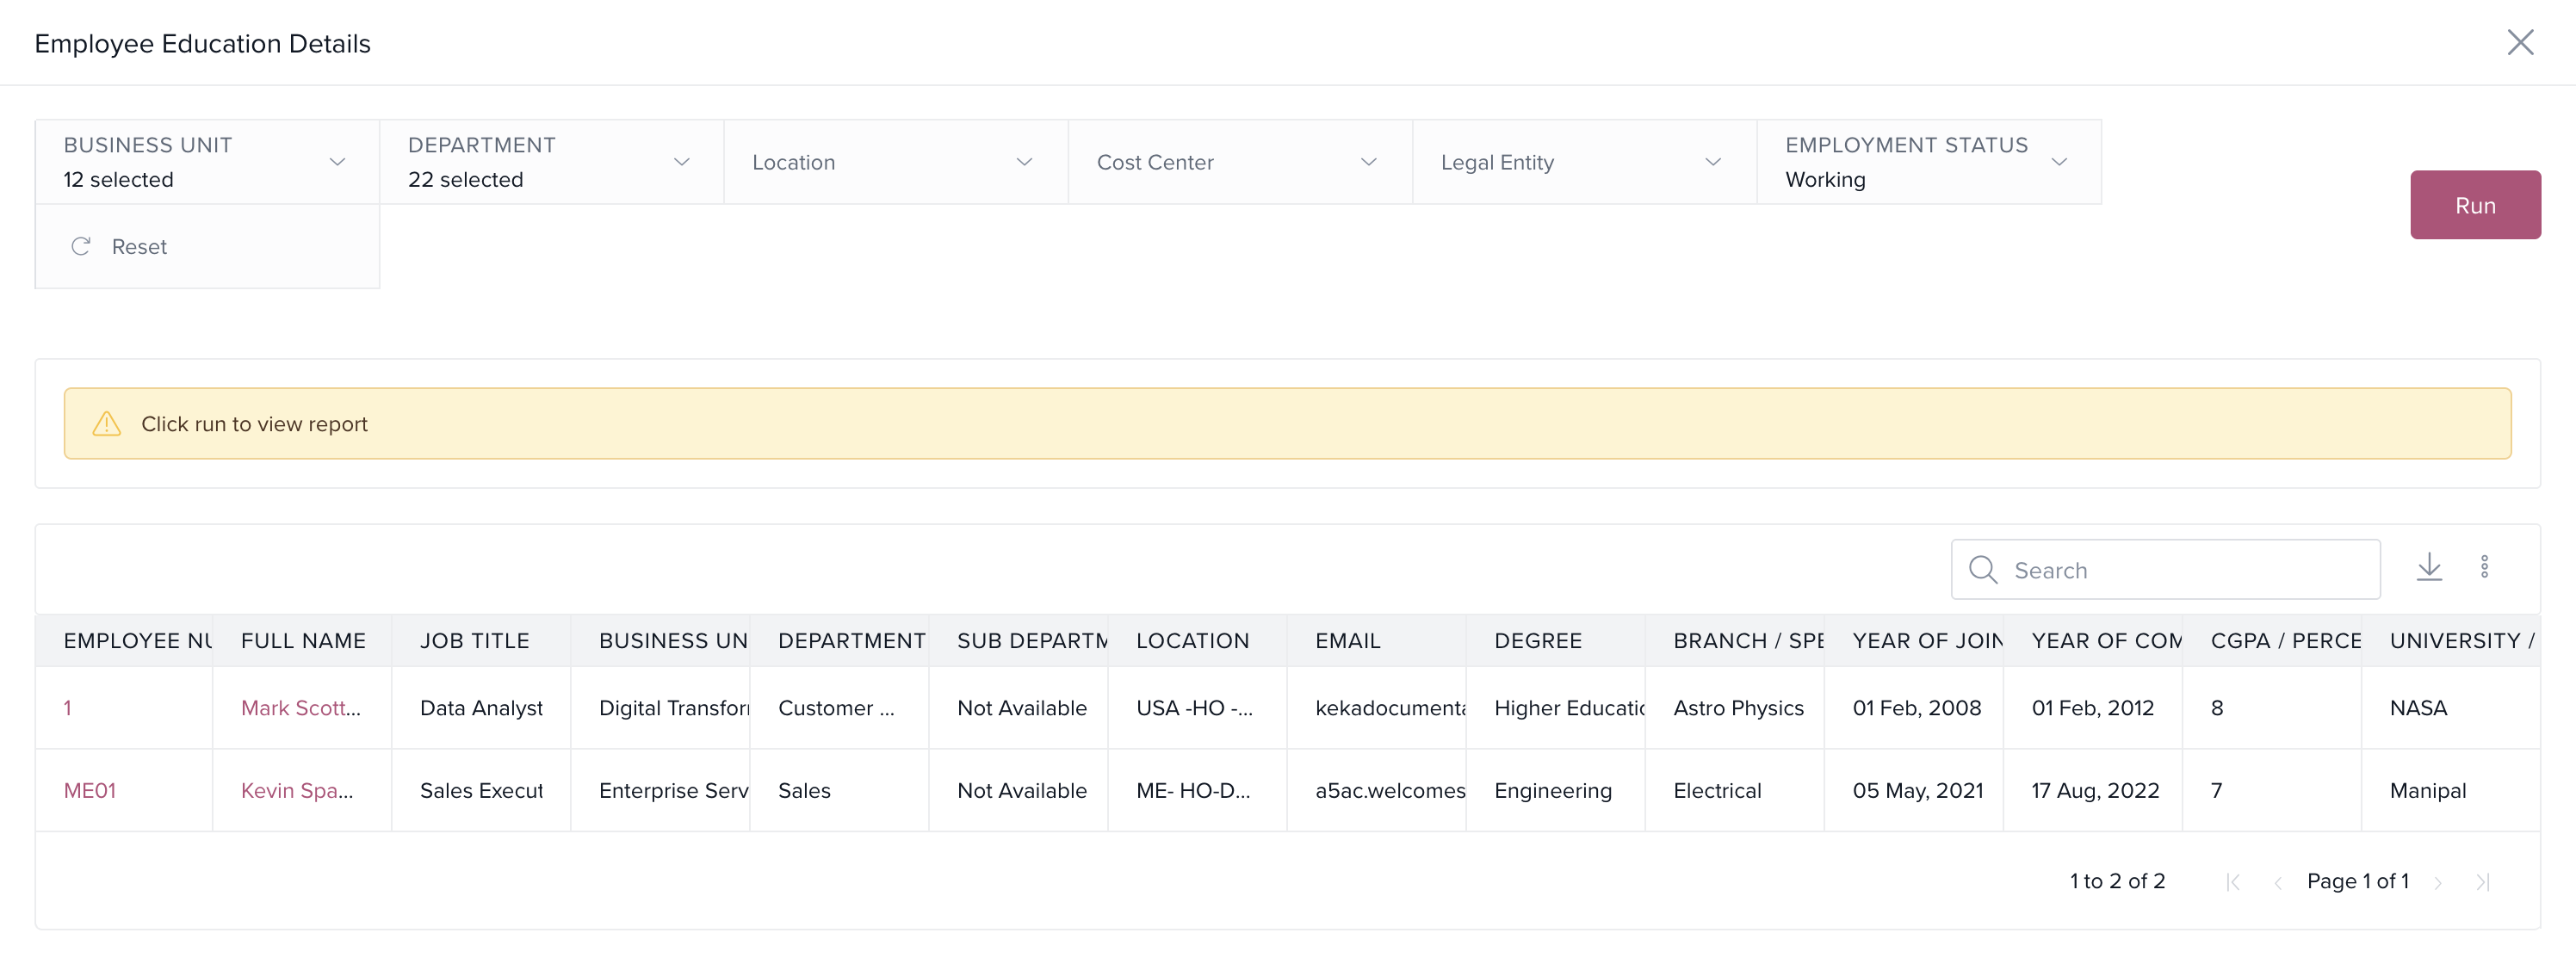Screen dimensions: 2576x970
Task: Click the download report icon
Action: tap(2428, 568)
